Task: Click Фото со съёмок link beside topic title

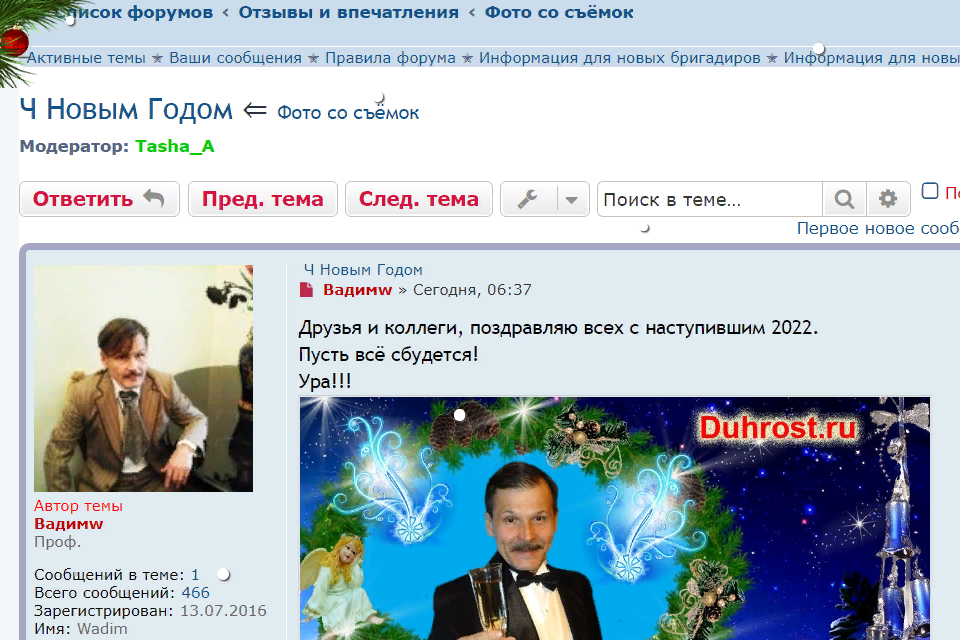Action: [x=348, y=113]
